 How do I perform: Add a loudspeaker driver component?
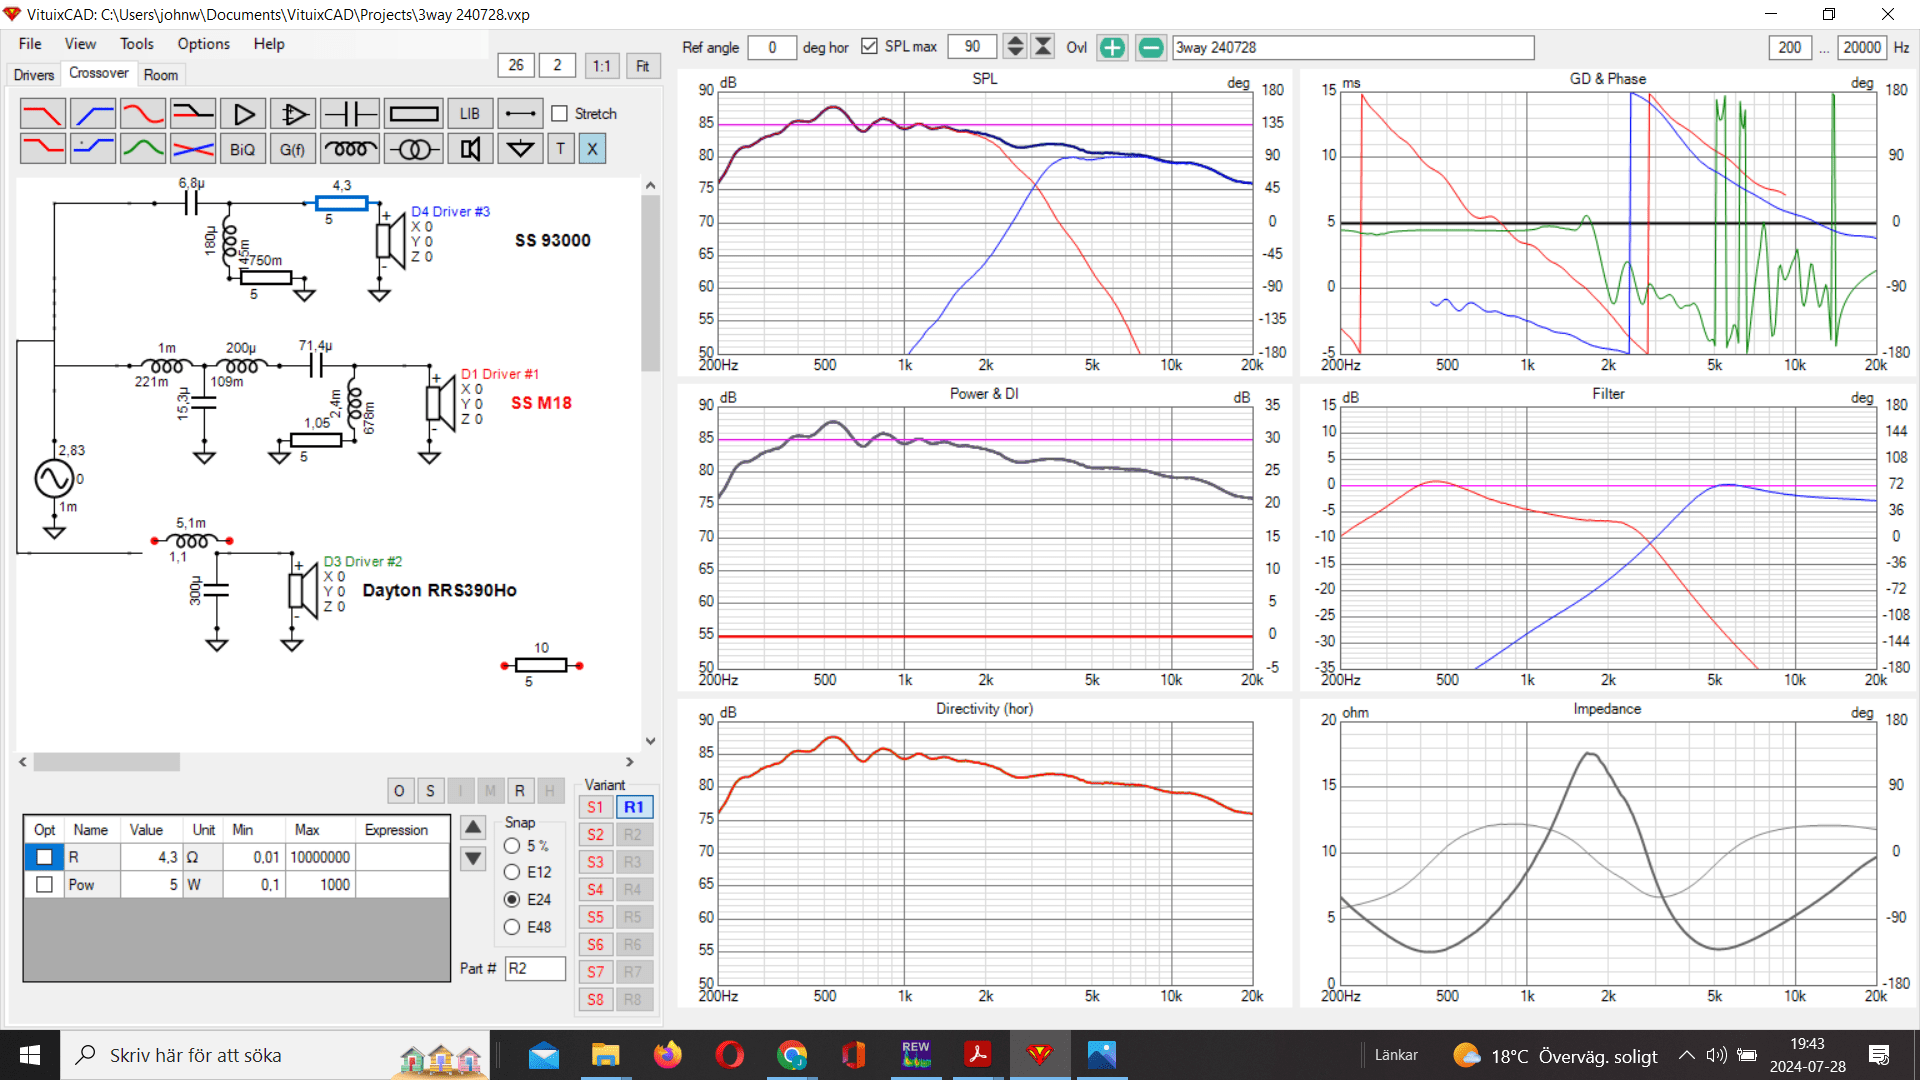pos(470,149)
